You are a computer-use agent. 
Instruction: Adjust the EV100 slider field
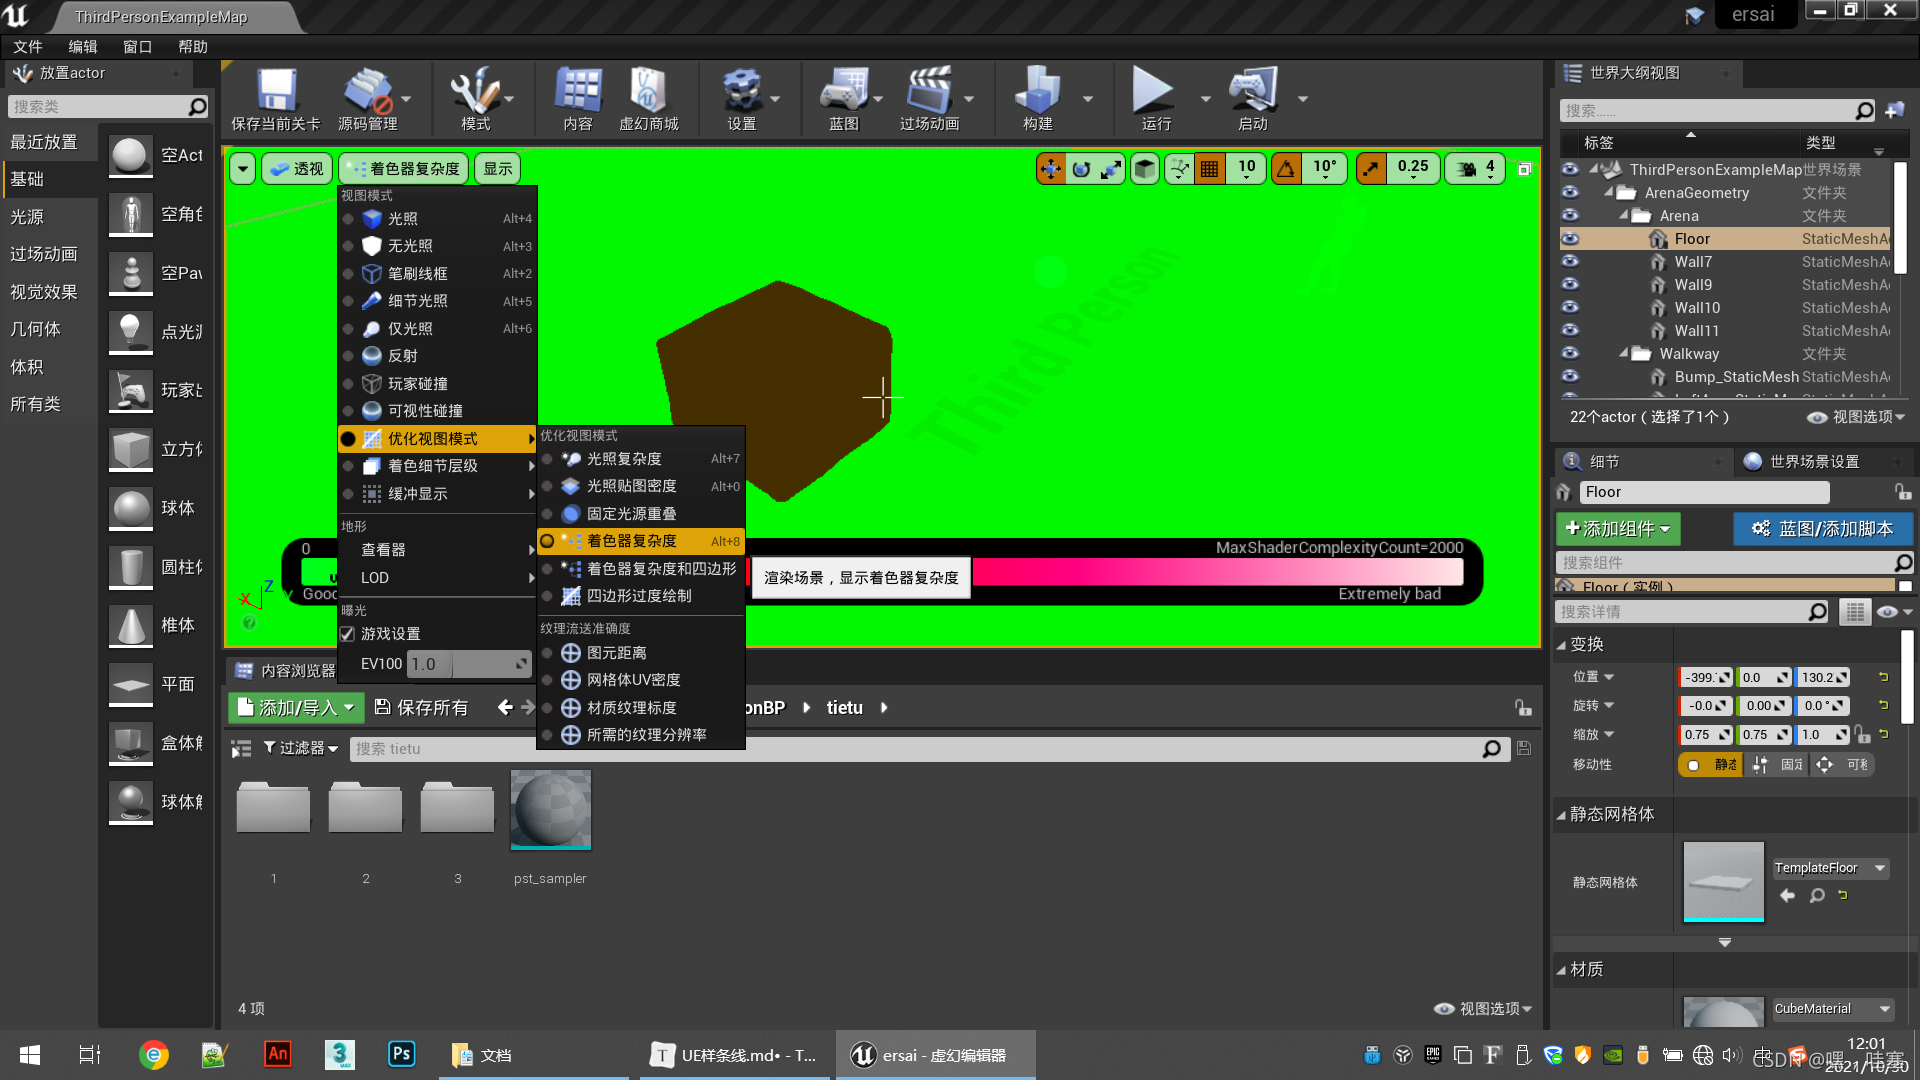[469, 664]
